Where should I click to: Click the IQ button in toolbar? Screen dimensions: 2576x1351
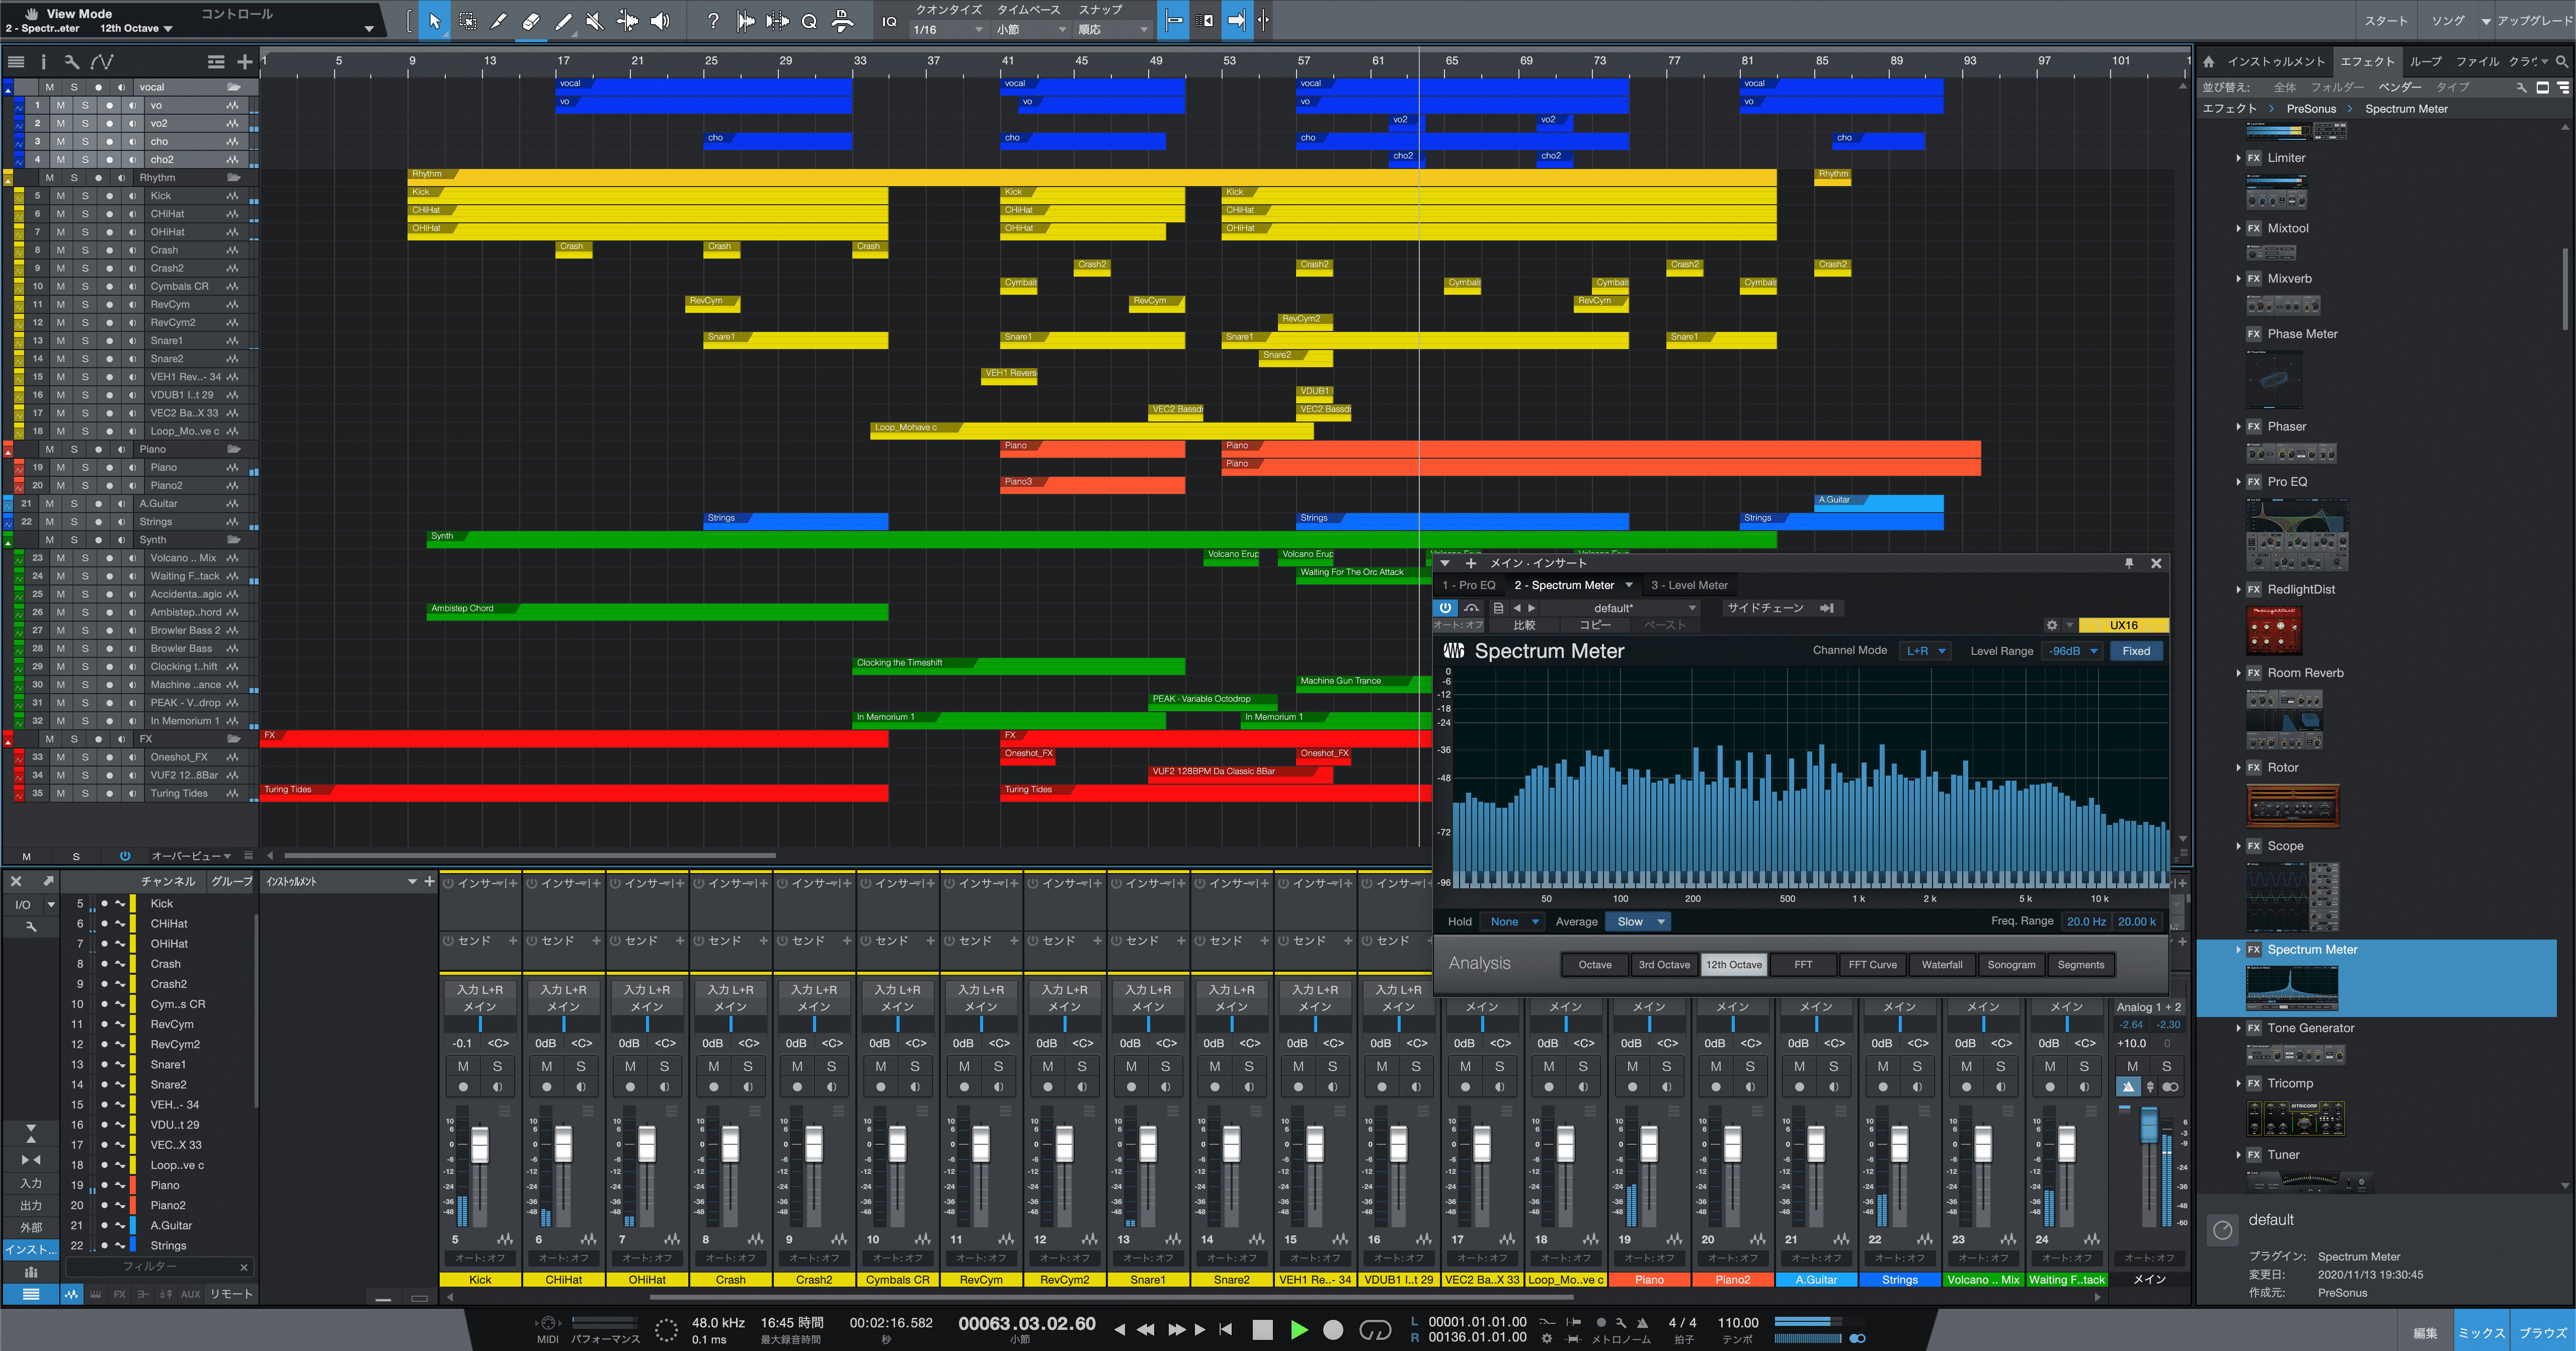click(889, 21)
